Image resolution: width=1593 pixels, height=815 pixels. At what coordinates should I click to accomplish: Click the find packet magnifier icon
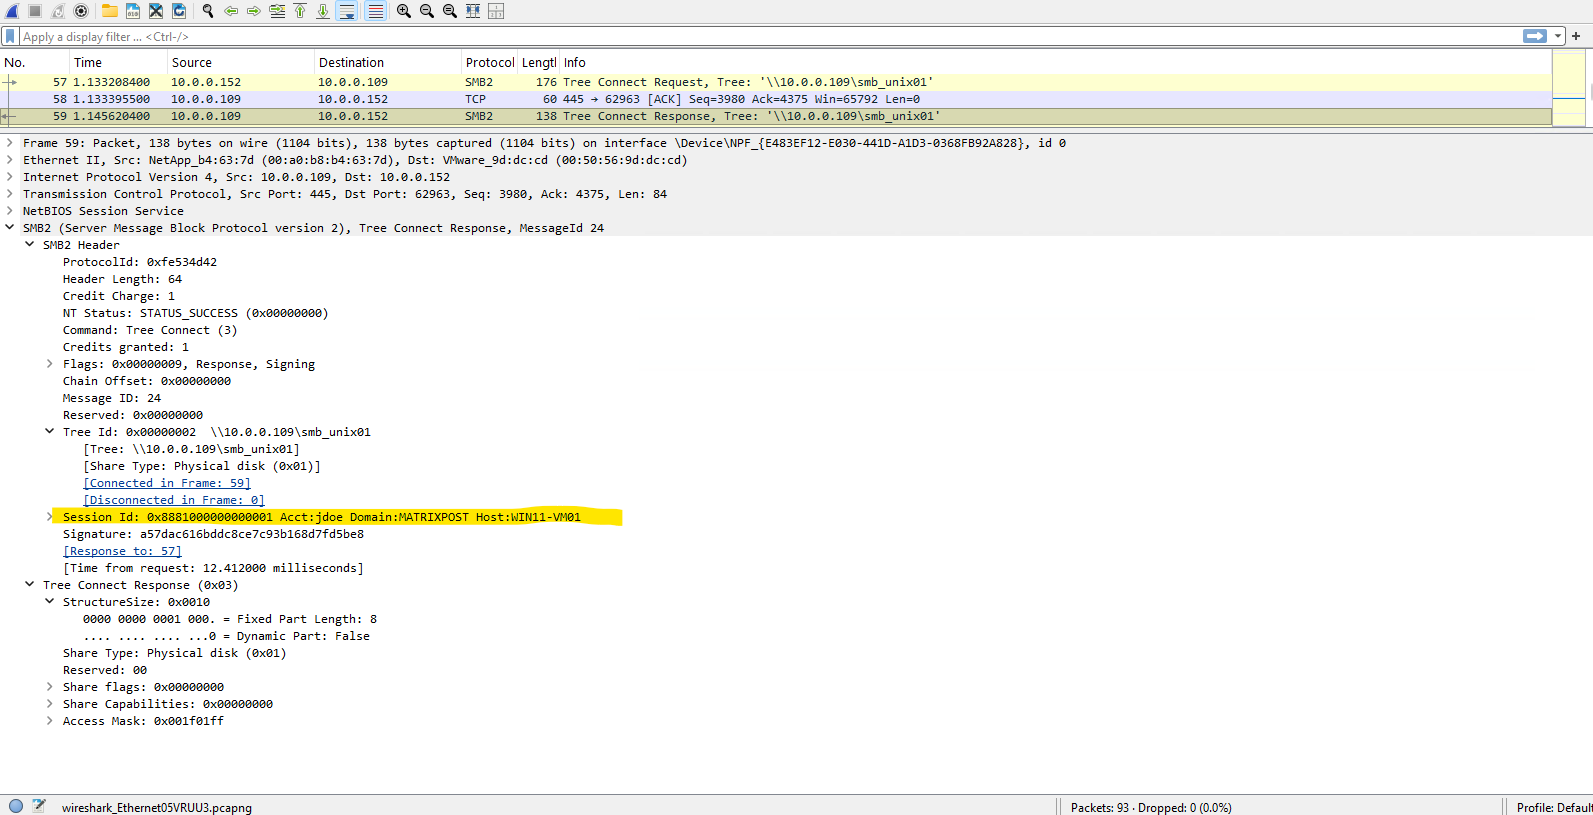coord(208,11)
